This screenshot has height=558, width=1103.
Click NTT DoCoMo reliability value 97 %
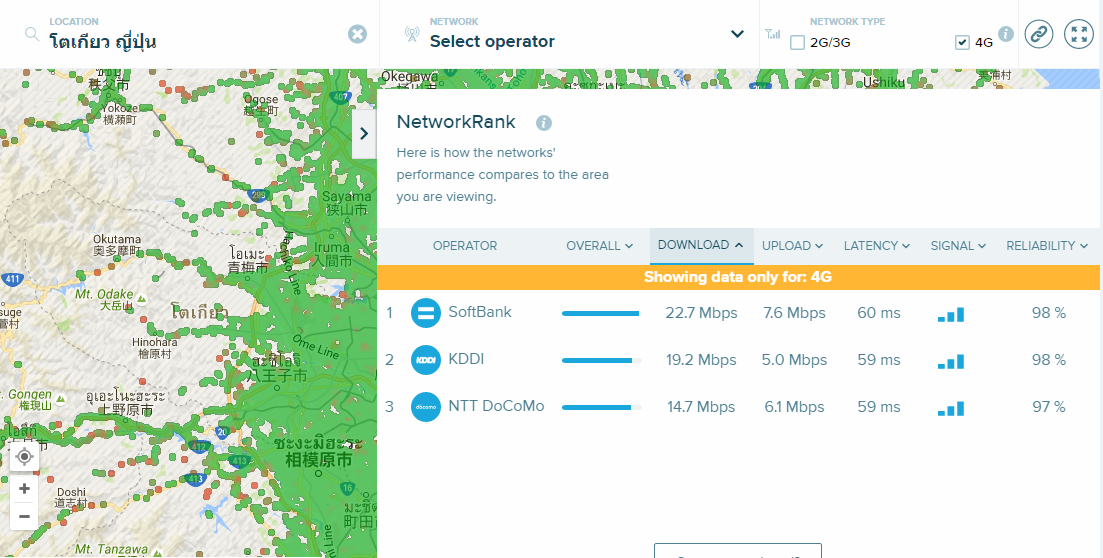tap(1049, 407)
